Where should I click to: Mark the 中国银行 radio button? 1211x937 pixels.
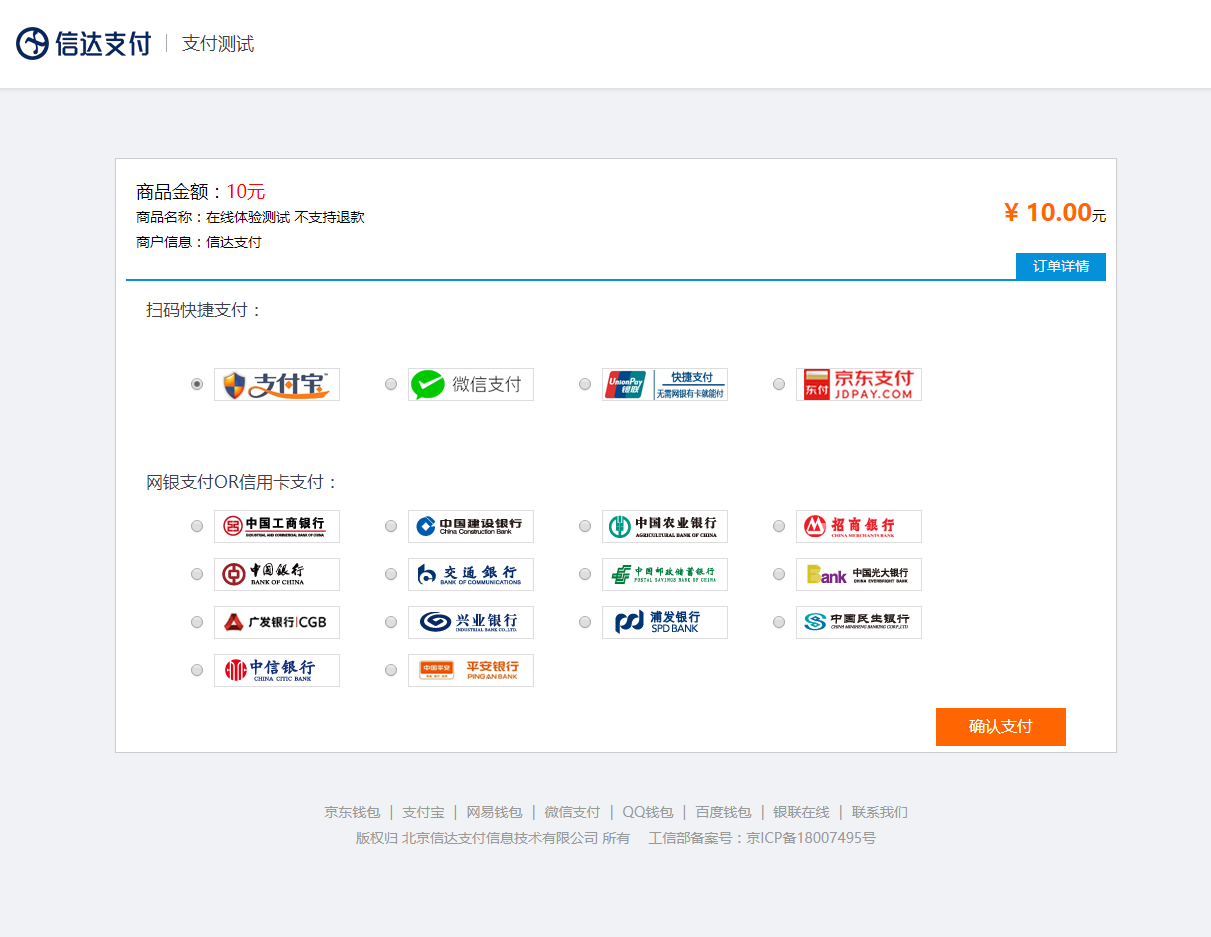tap(197, 574)
